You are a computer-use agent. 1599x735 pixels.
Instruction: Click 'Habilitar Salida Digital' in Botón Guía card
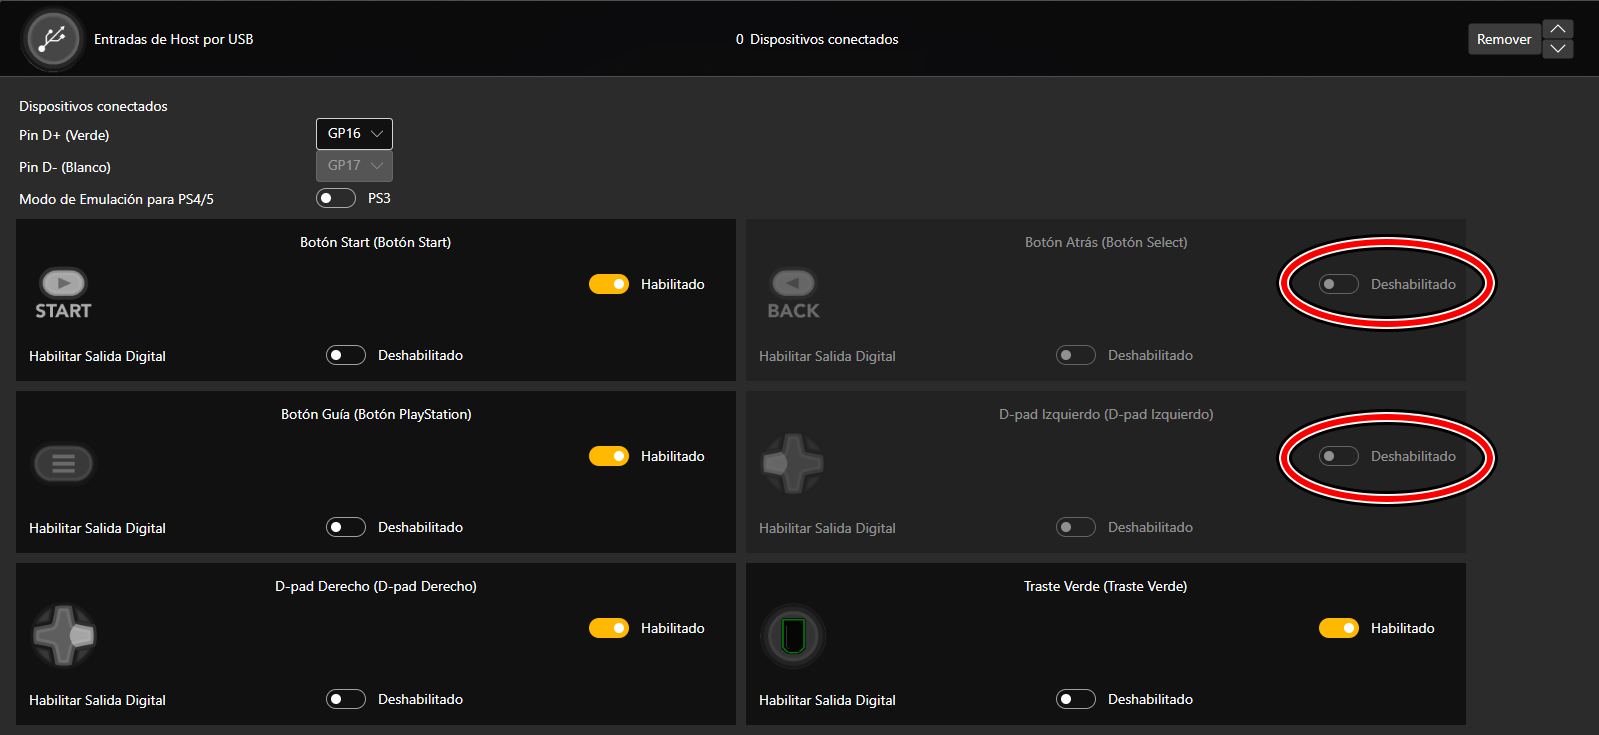[97, 528]
